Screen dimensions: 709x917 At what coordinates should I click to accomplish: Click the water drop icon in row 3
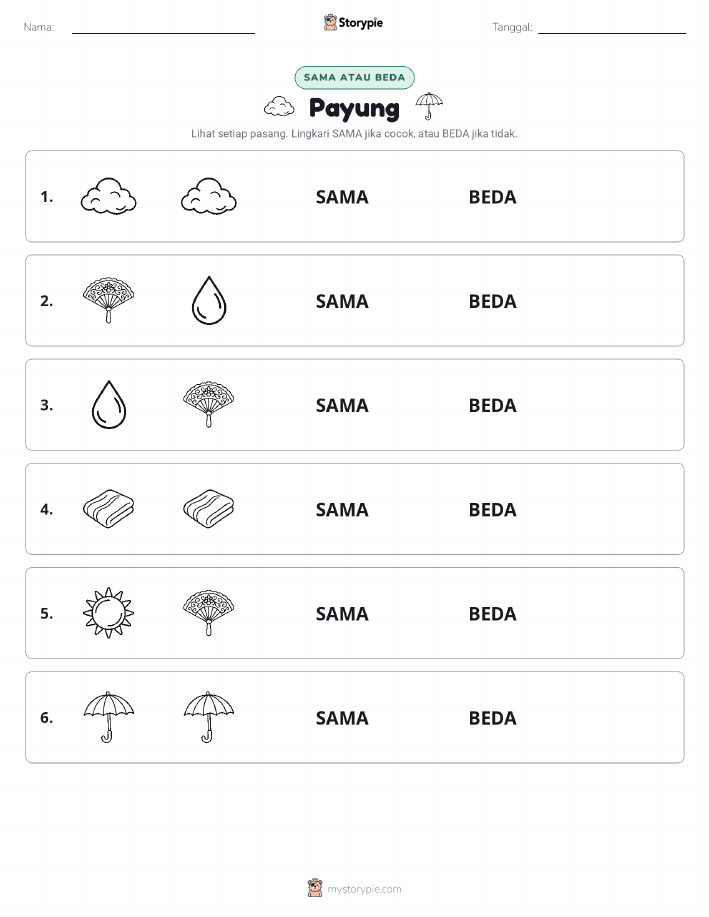pyautogui.click(x=109, y=405)
